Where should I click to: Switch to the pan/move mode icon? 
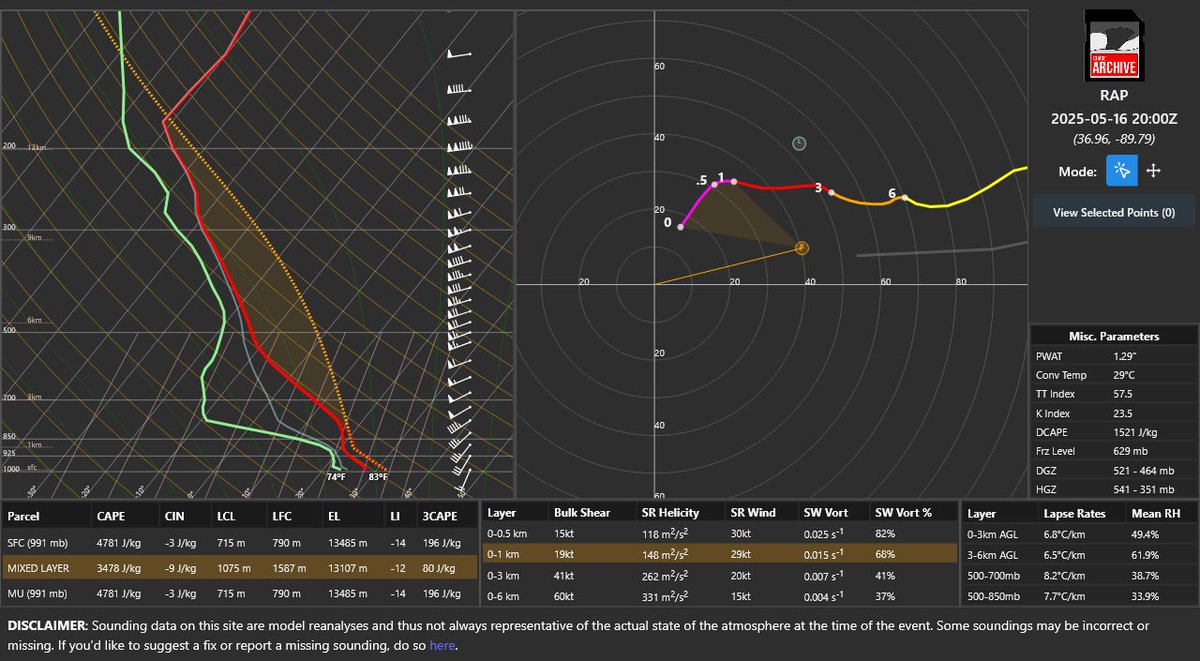pos(1153,171)
